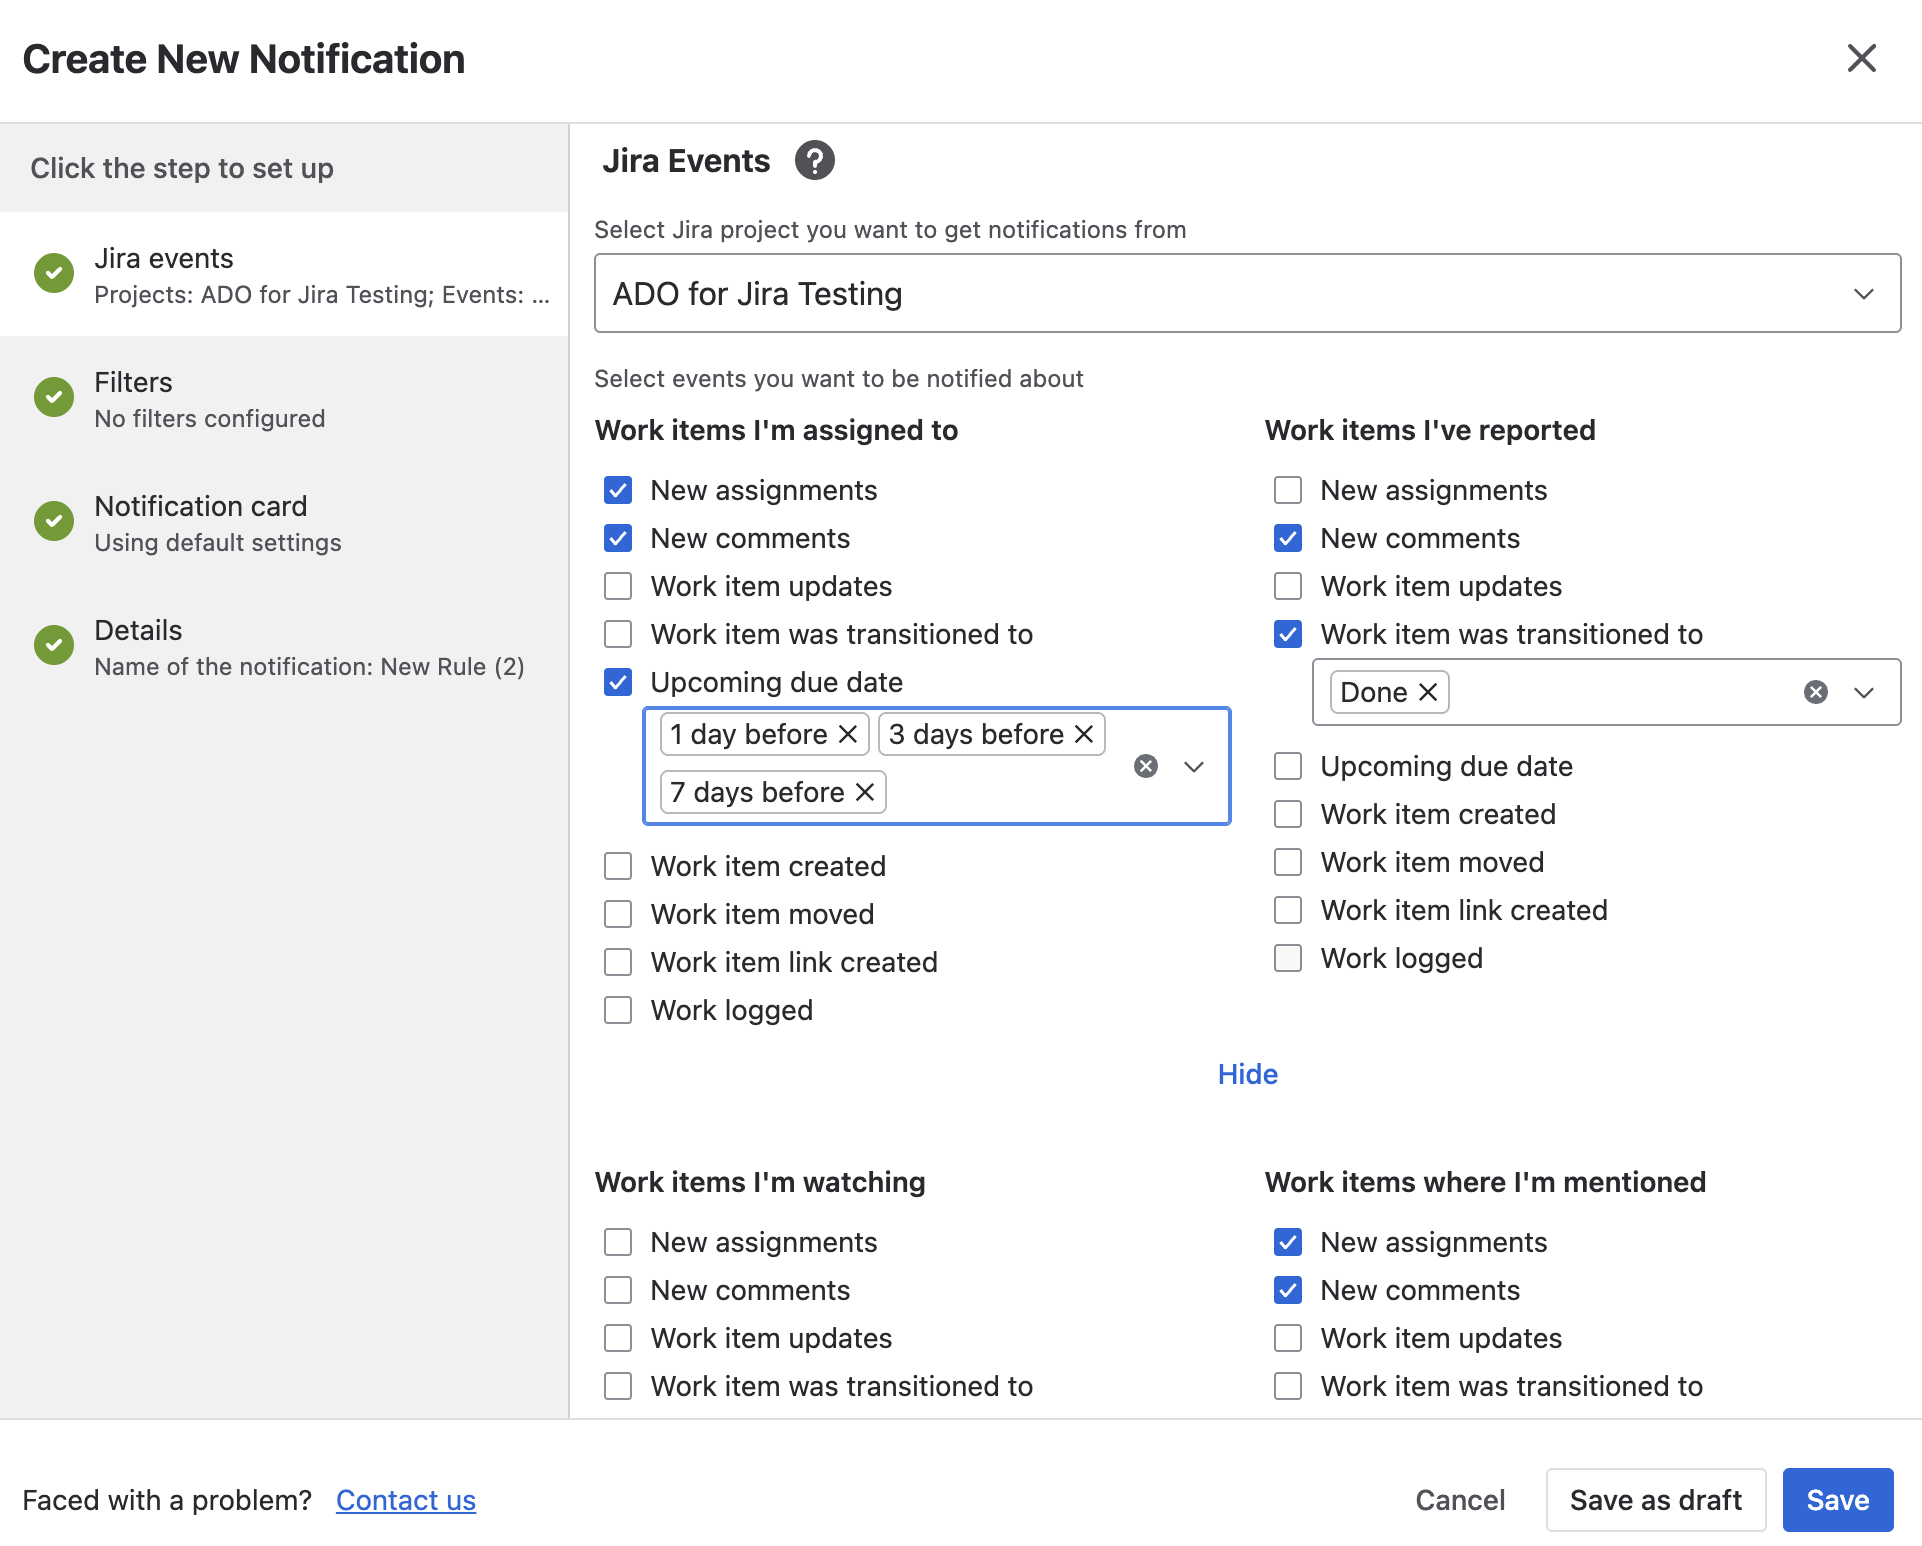
Task: Remove the 'Done' status tag
Action: click(1428, 692)
